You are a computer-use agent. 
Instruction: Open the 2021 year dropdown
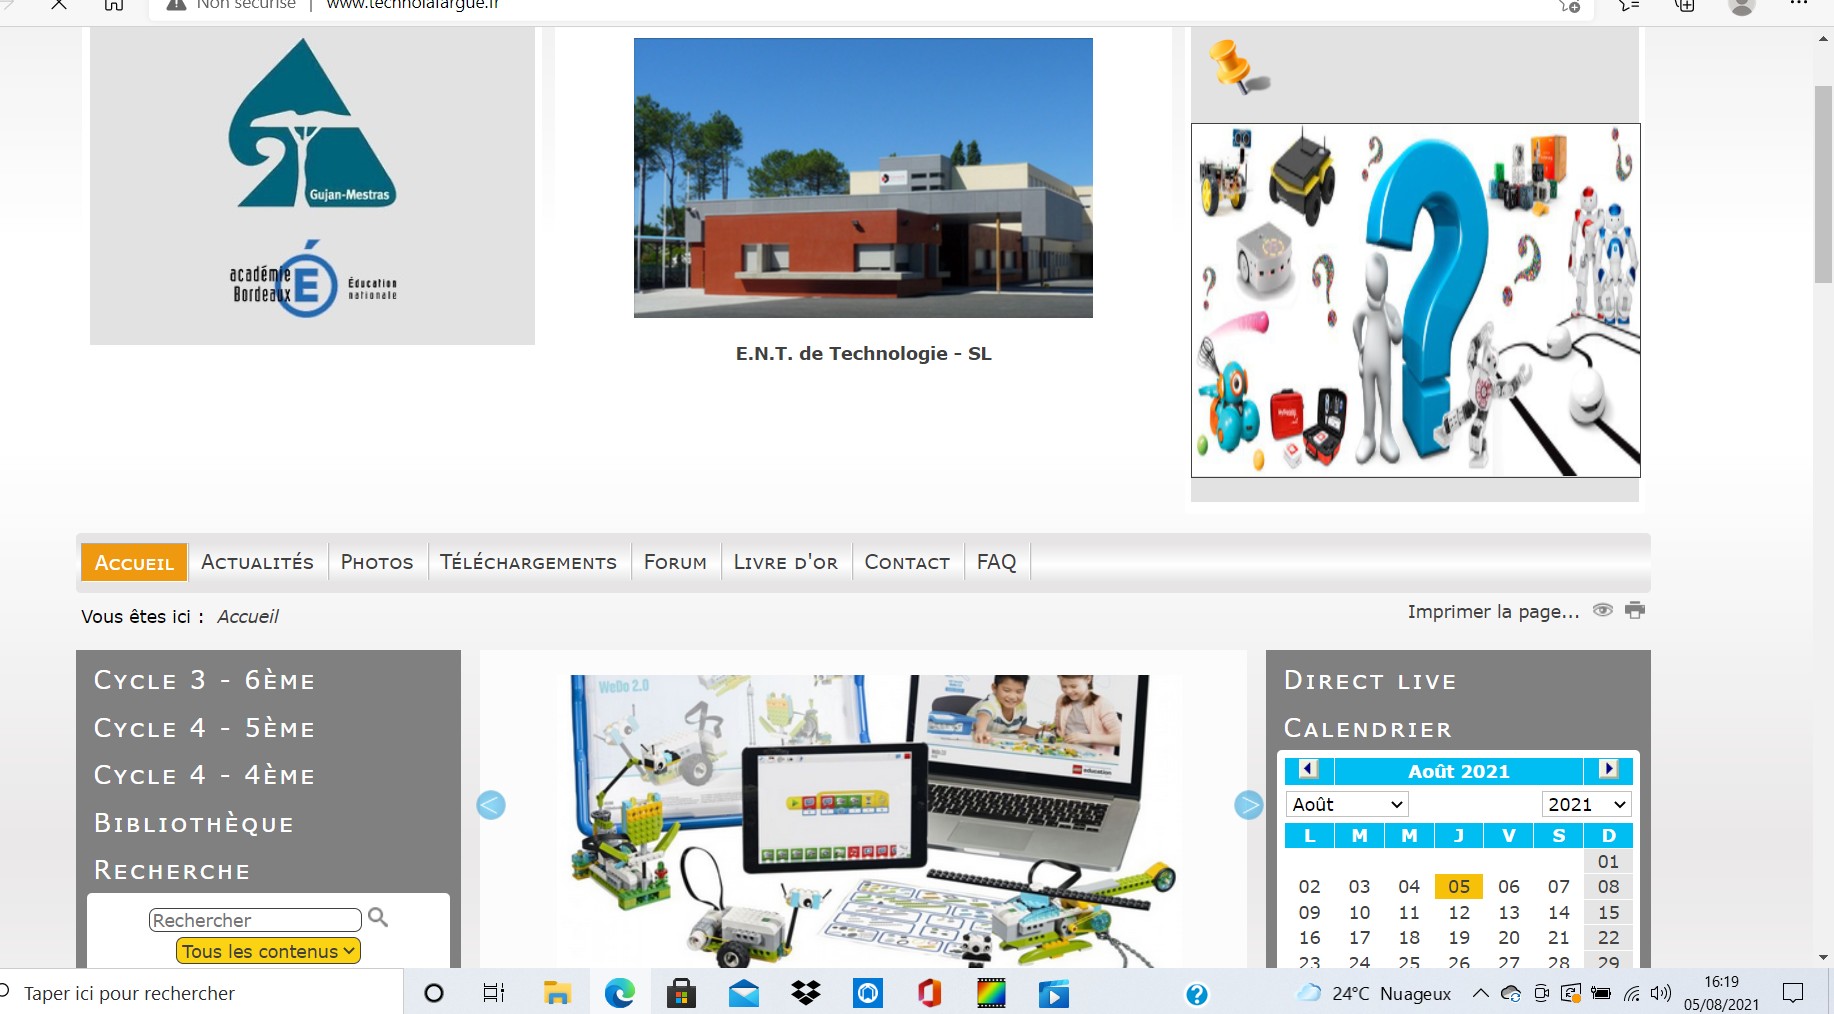[x=1586, y=804]
